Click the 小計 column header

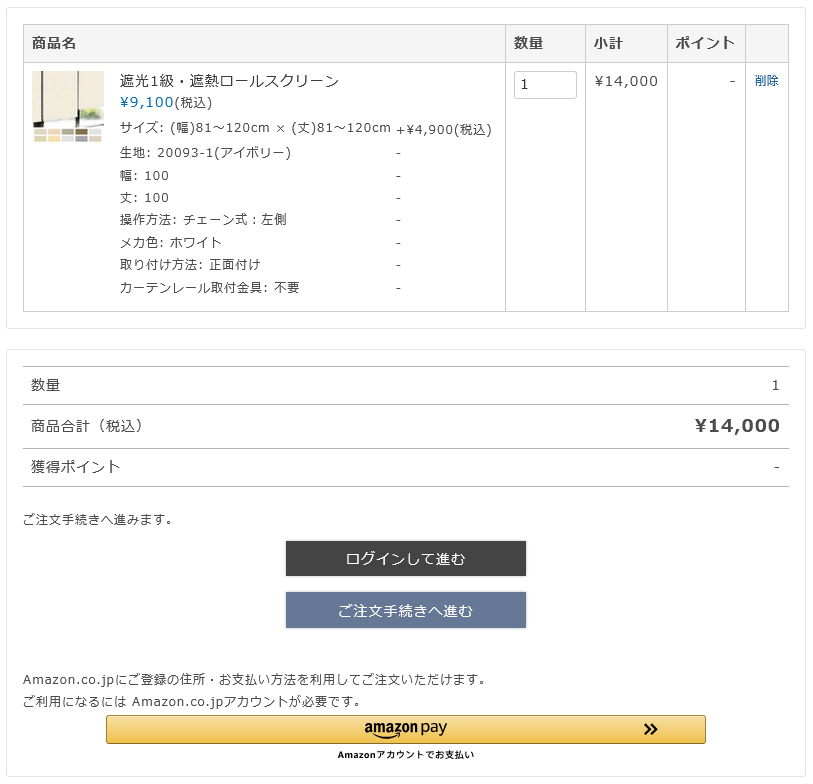[x=608, y=43]
